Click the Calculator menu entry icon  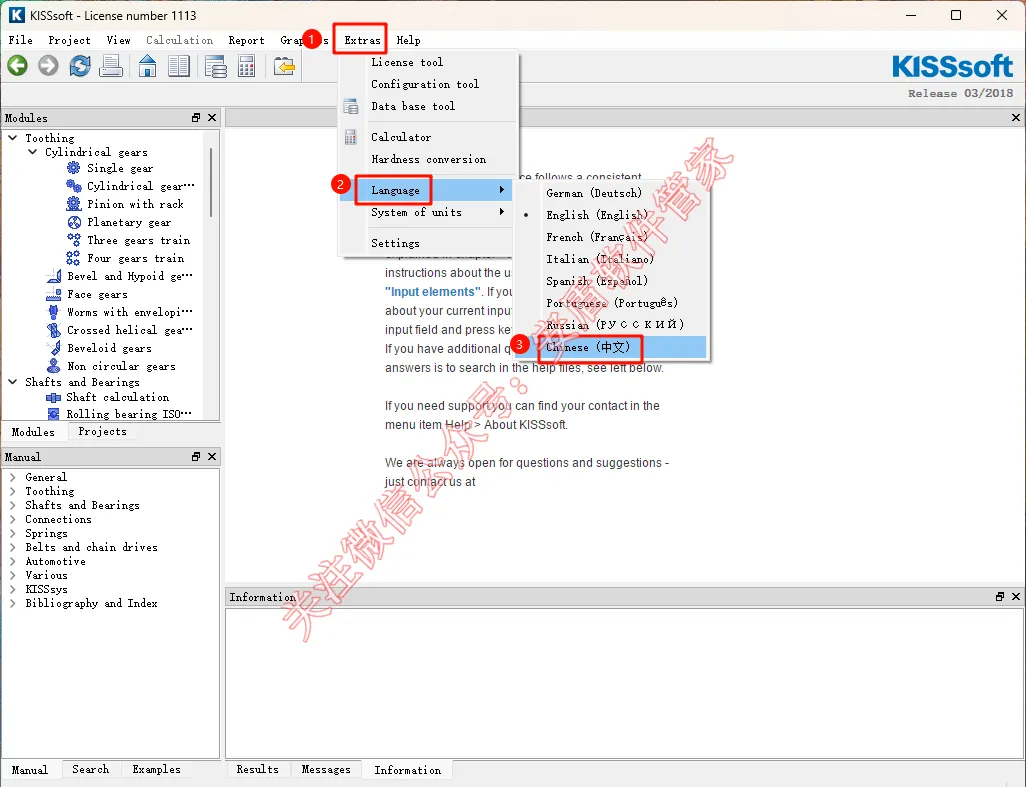[351, 137]
